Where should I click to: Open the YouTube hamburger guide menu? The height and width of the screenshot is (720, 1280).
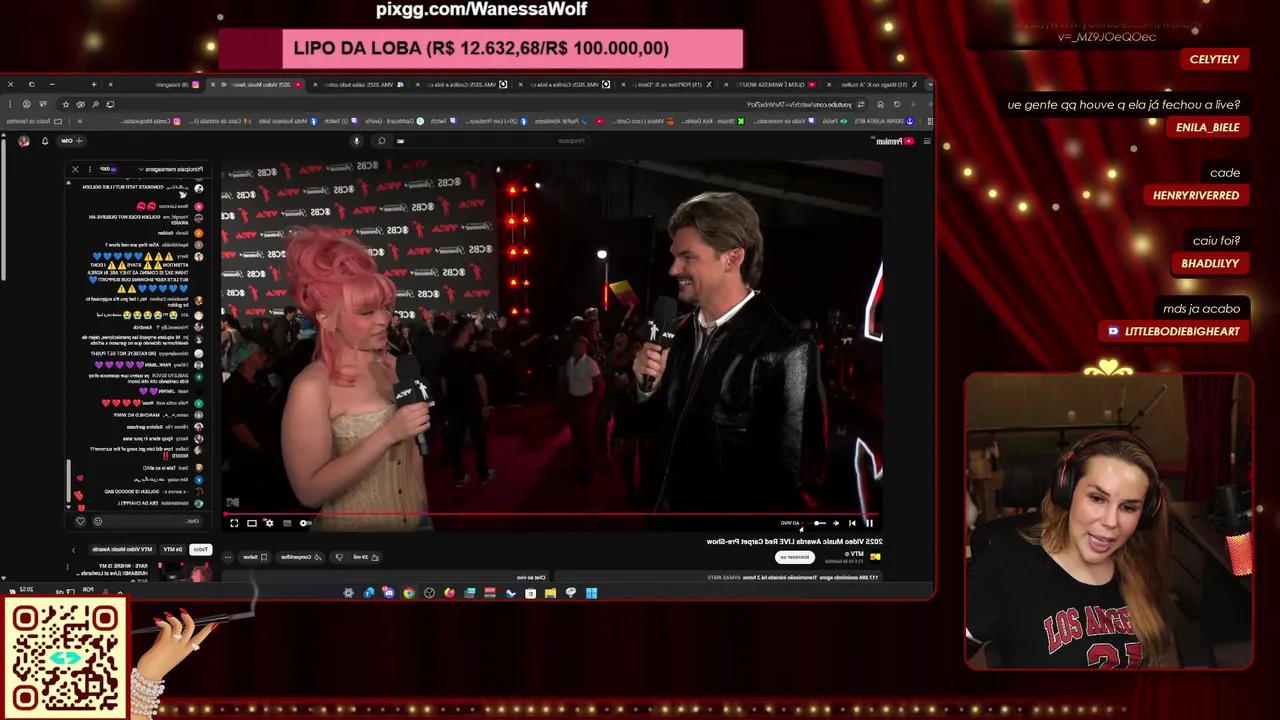click(927, 141)
